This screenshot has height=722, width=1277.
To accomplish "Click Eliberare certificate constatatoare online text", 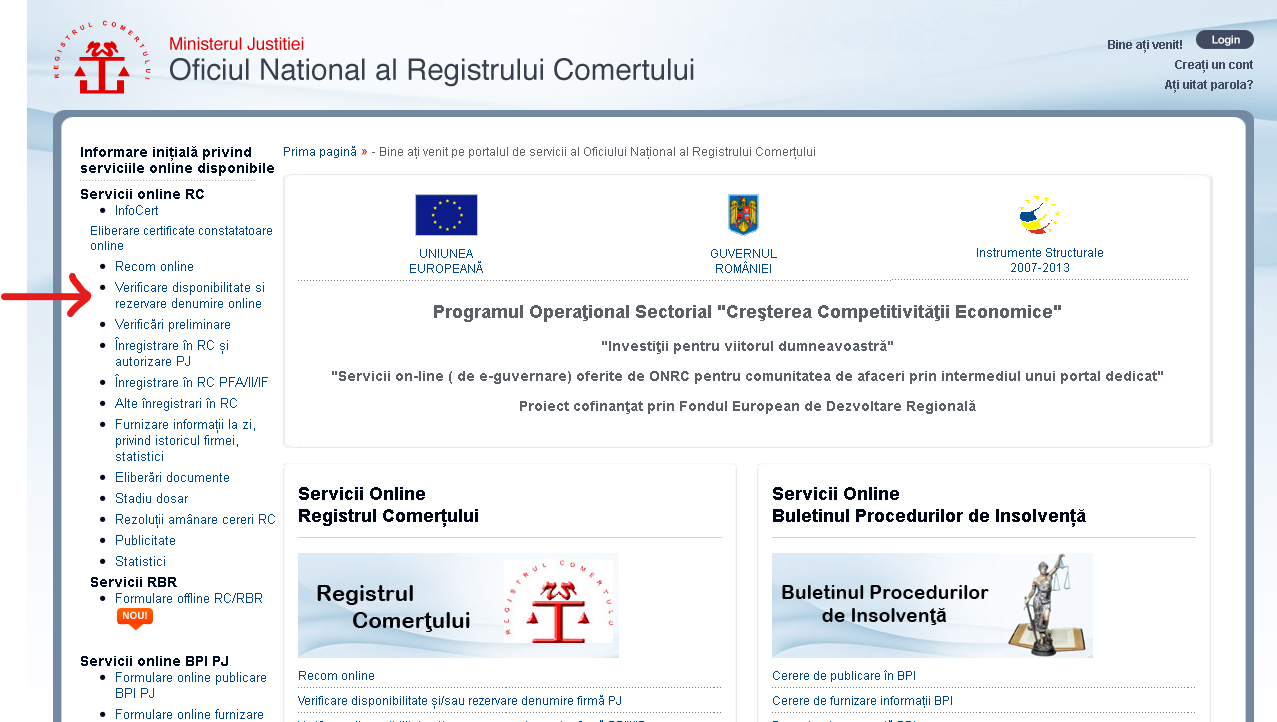I will pos(181,238).
